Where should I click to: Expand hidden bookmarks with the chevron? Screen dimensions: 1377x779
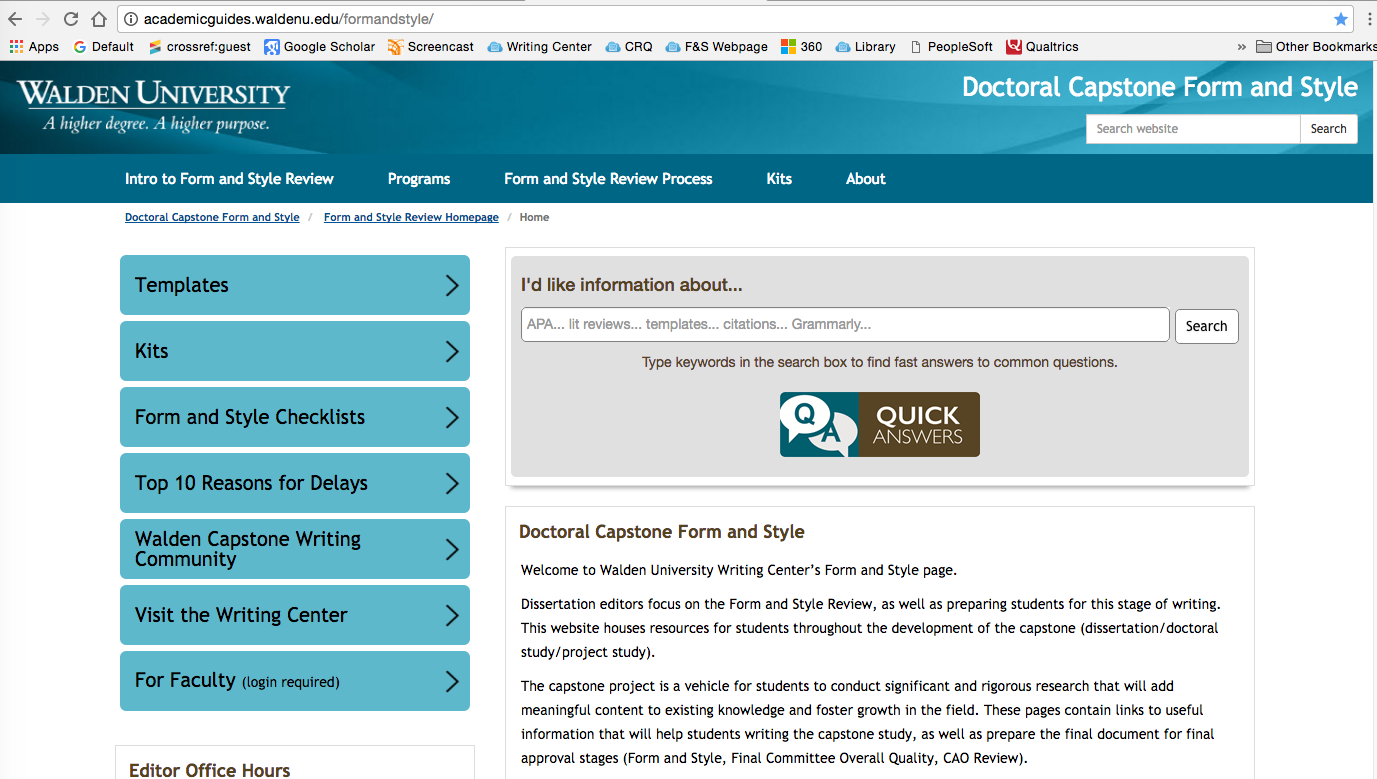click(1241, 46)
